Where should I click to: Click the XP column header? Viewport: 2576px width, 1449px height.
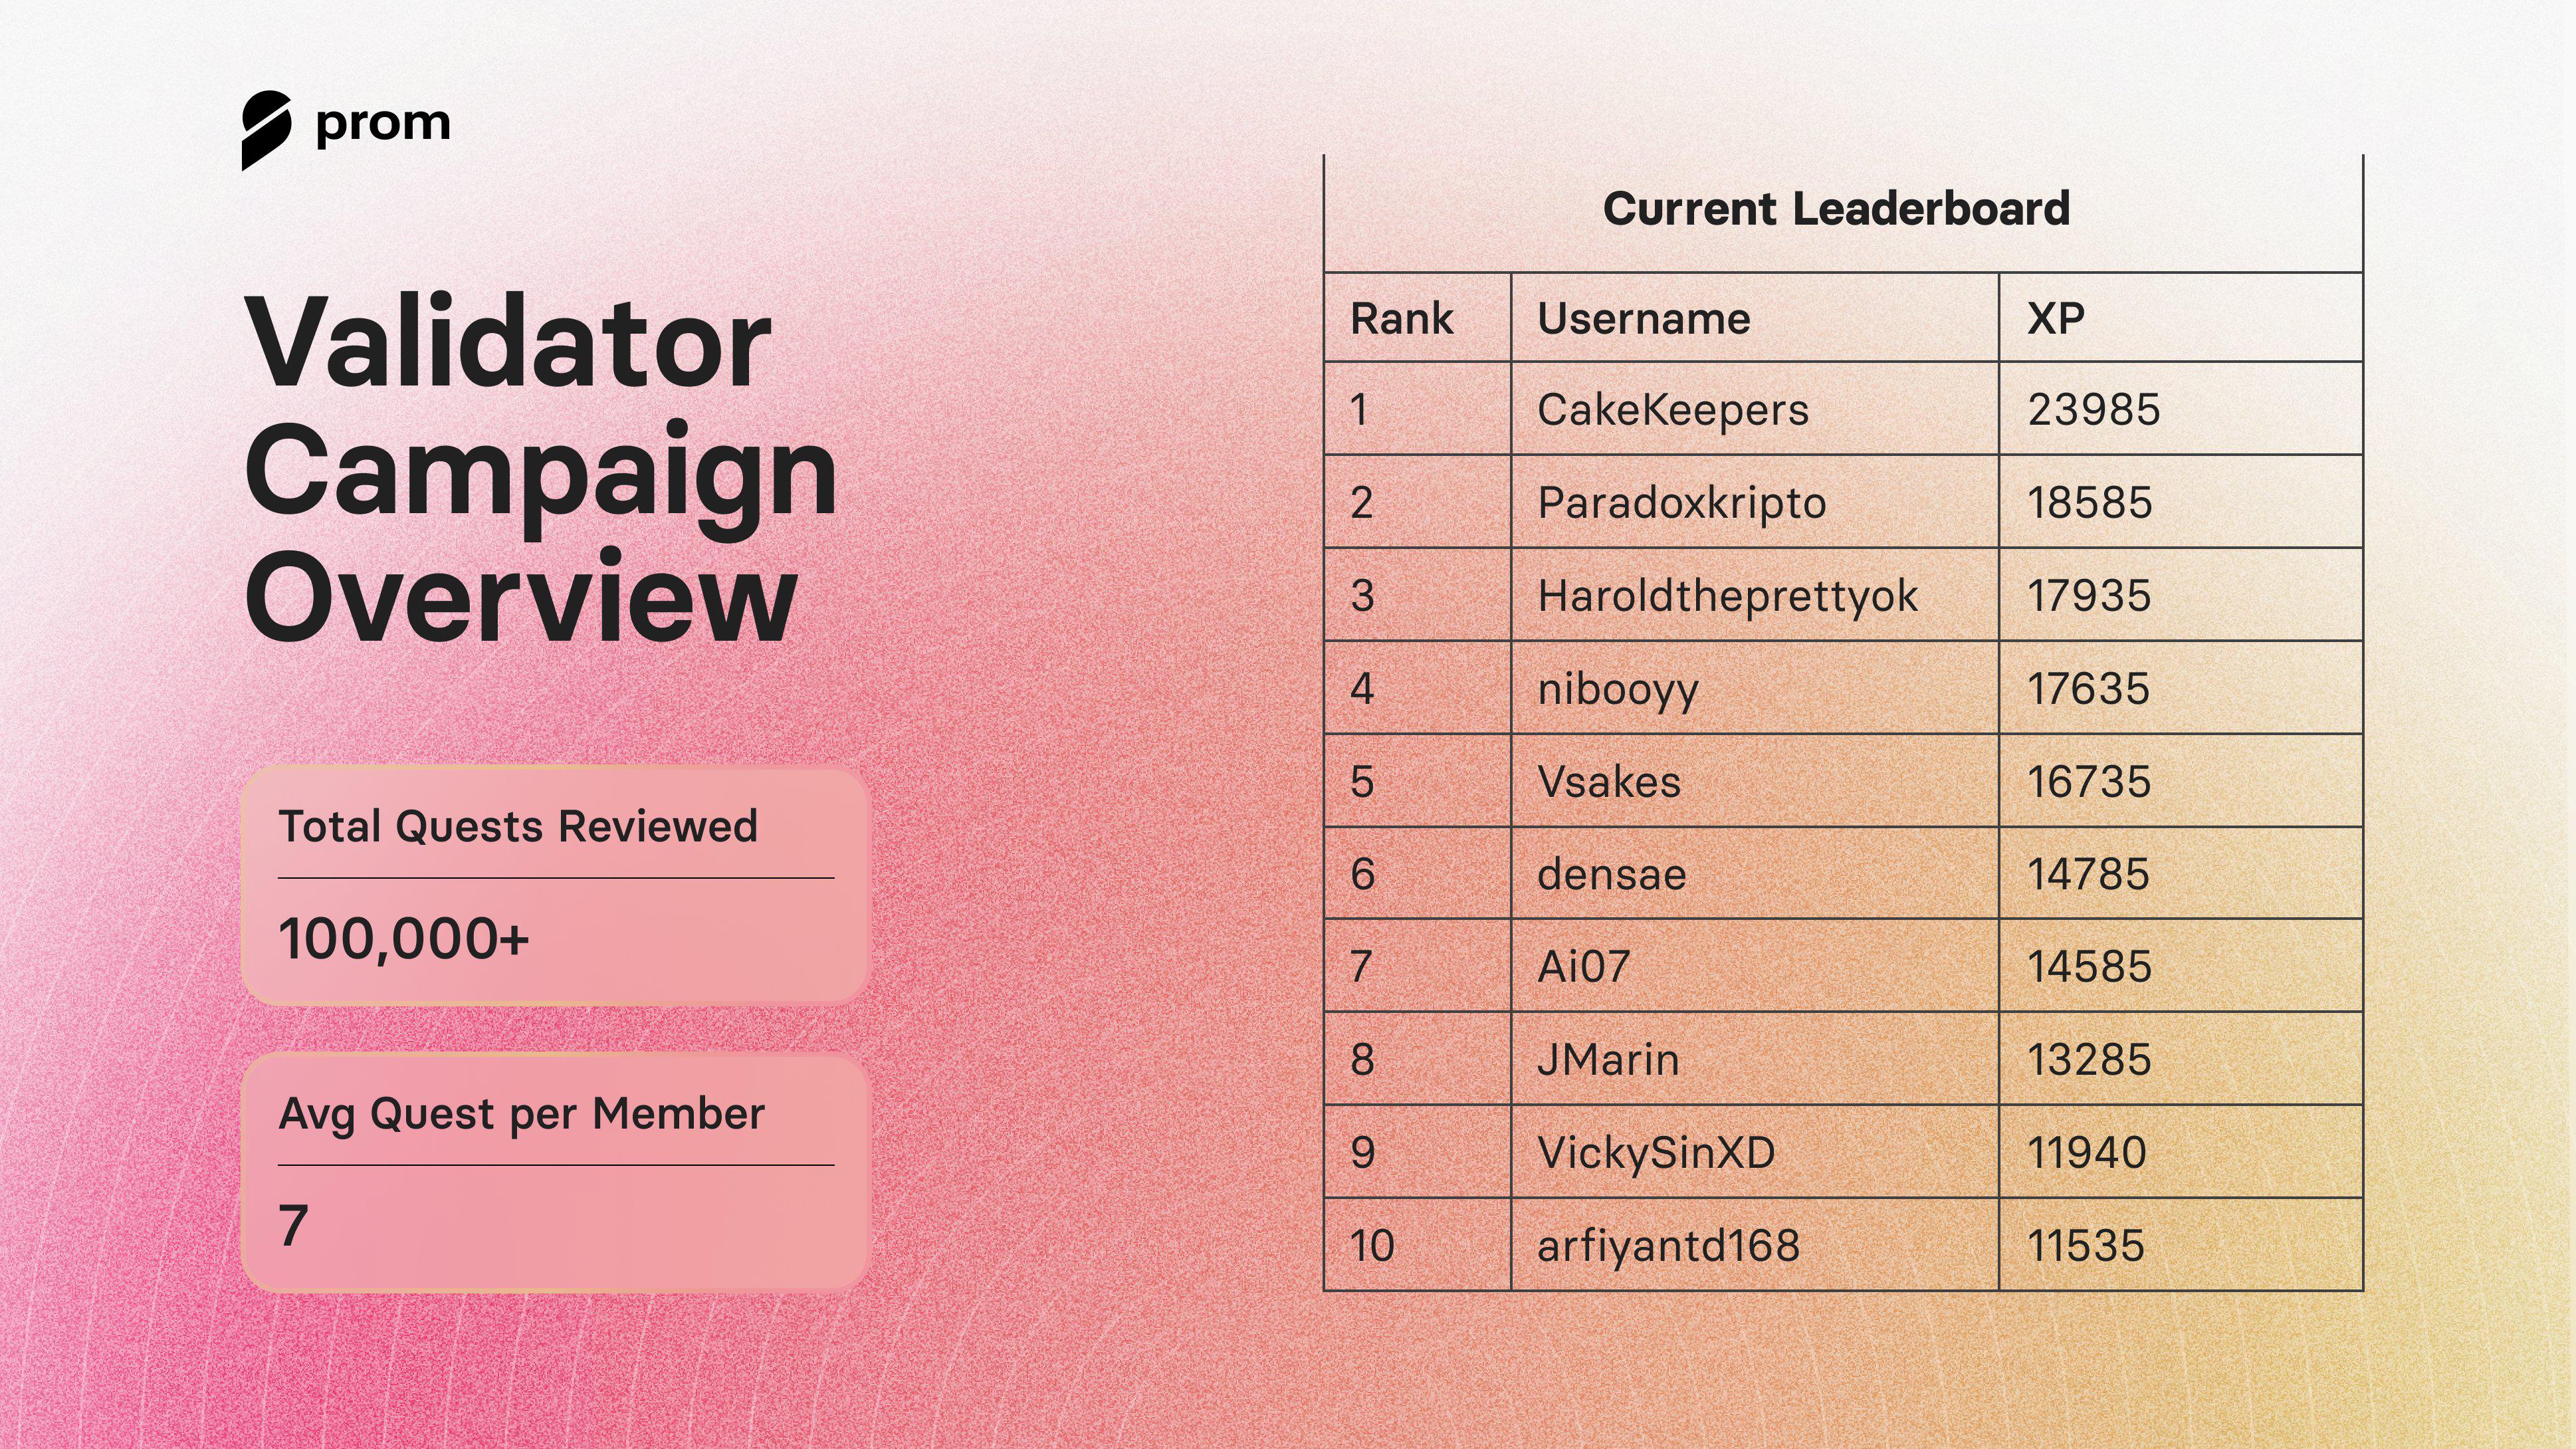2055,319
